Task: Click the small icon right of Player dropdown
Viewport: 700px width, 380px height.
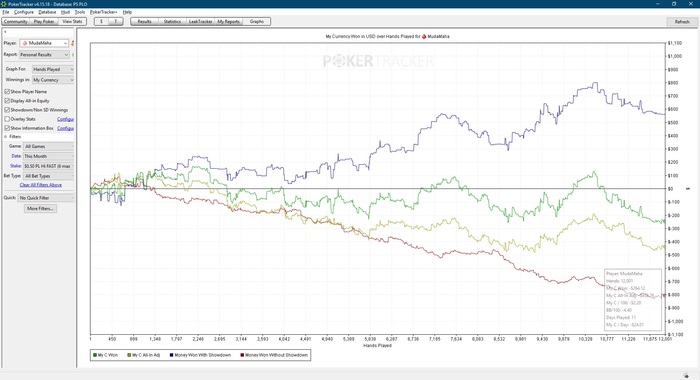Action: click(73, 43)
